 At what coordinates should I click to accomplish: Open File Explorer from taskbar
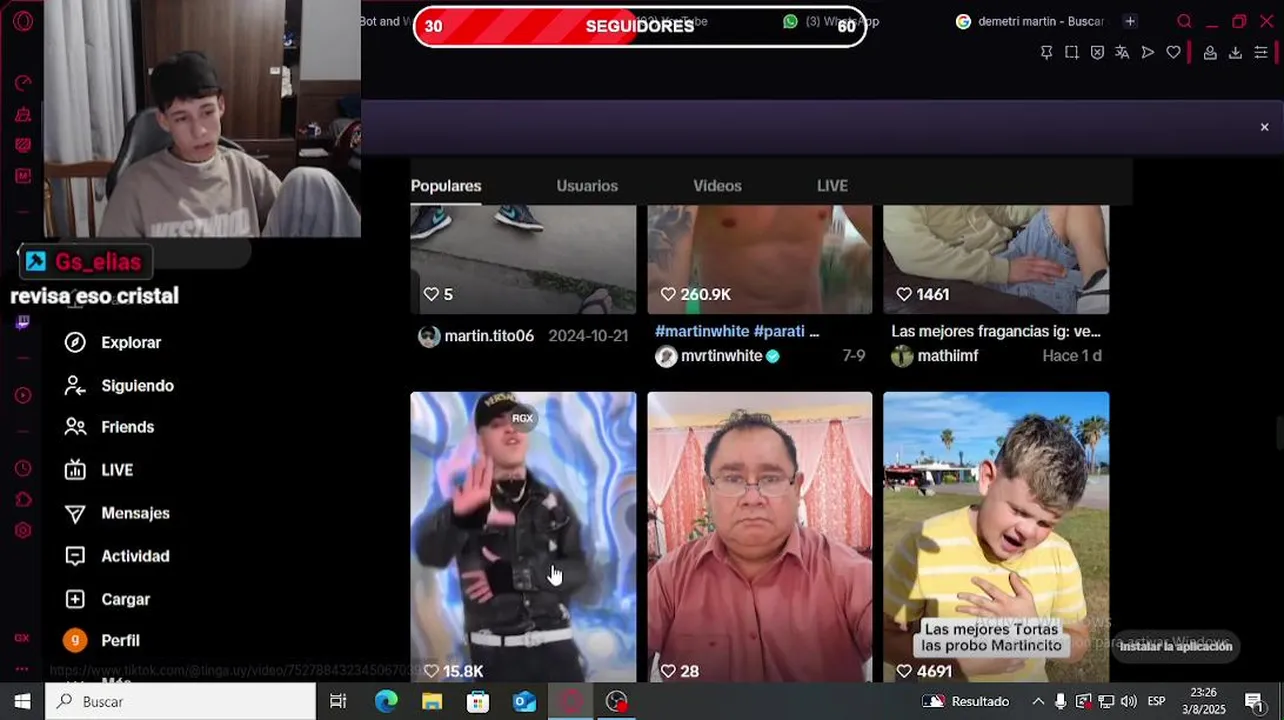pos(432,701)
